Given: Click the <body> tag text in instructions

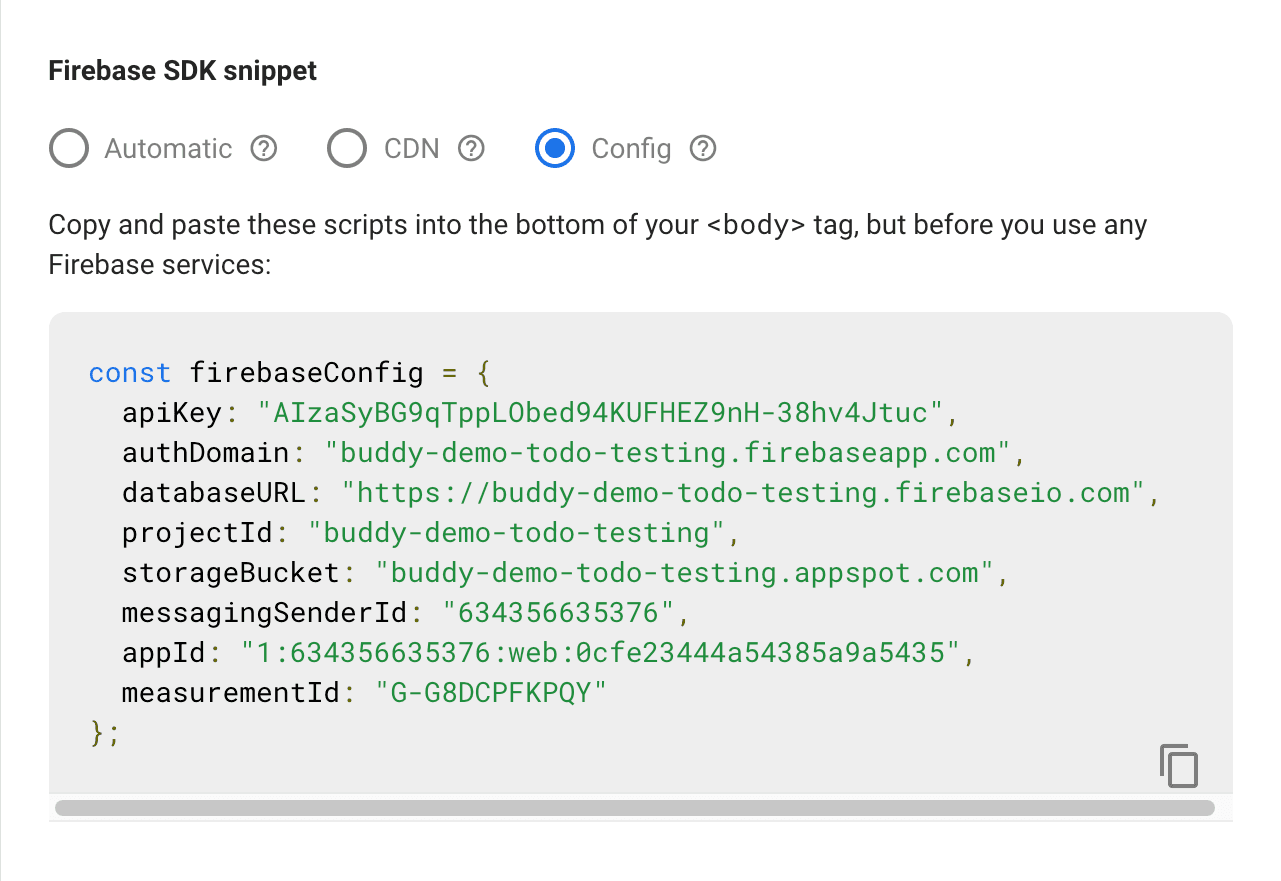Looking at the screenshot, I should 756,225.
